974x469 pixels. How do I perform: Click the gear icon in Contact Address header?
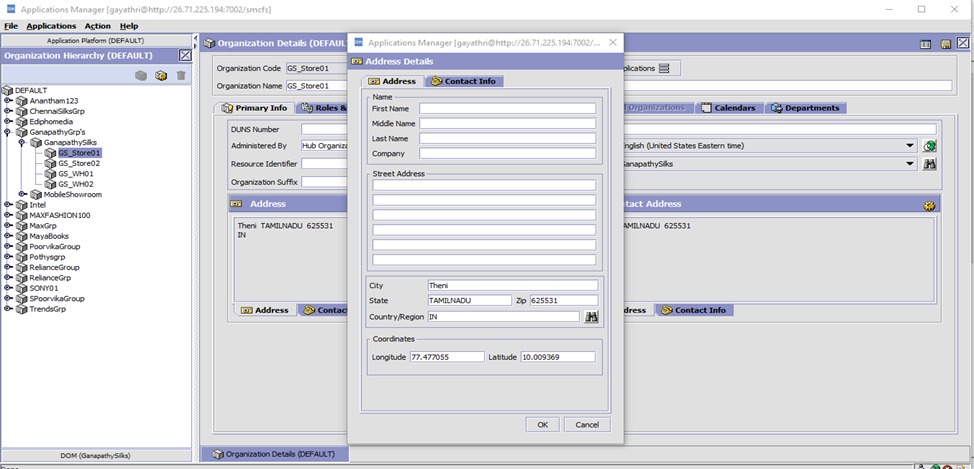coord(929,204)
